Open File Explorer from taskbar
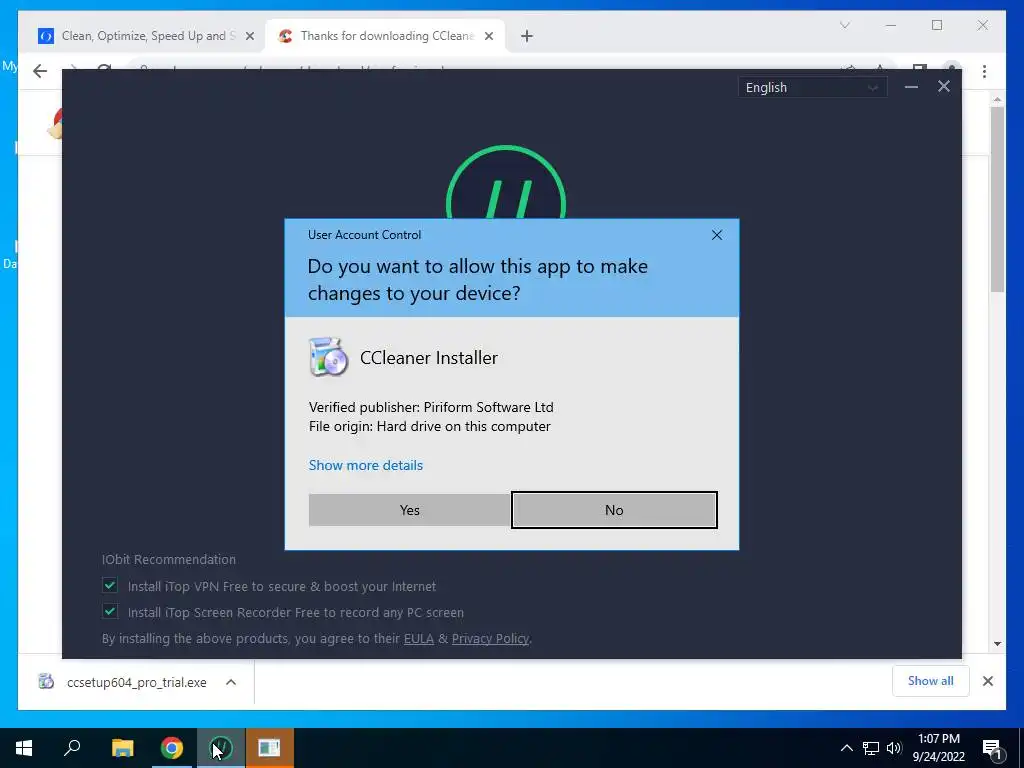The width and height of the screenshot is (1024, 768). (122, 748)
